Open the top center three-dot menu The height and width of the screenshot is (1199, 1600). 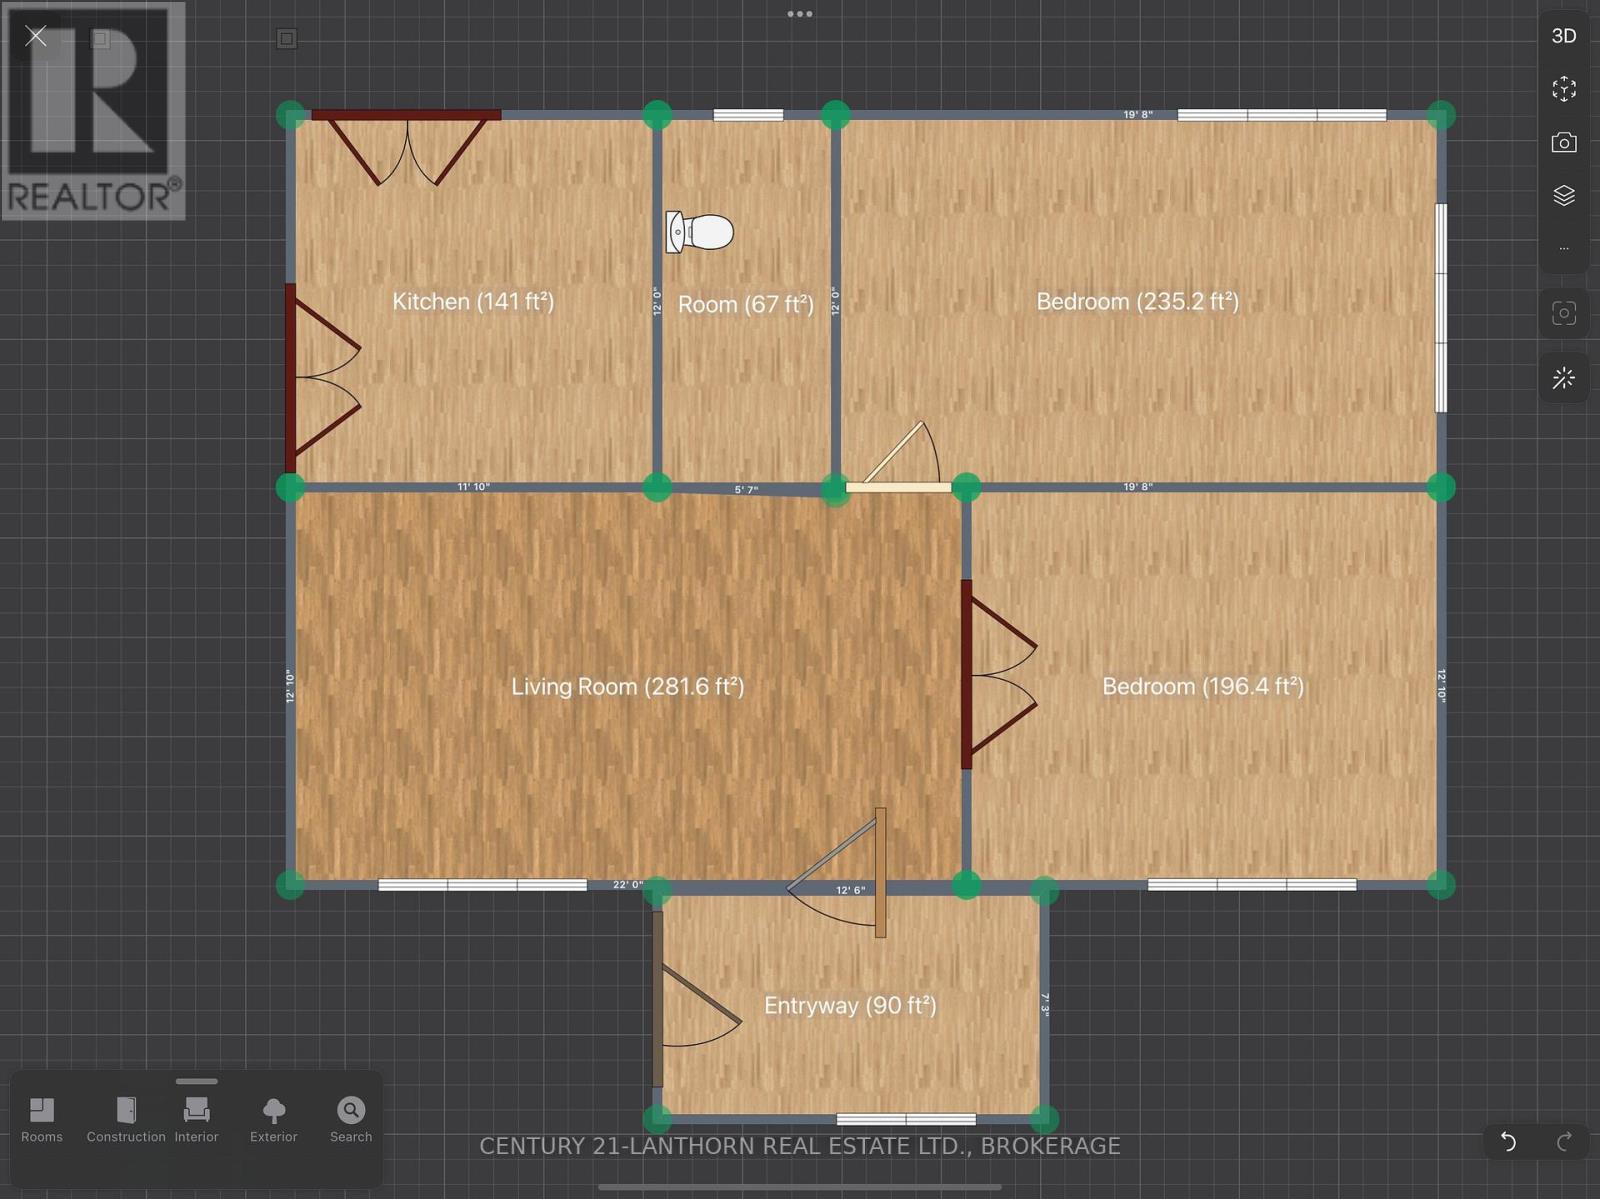tap(799, 14)
